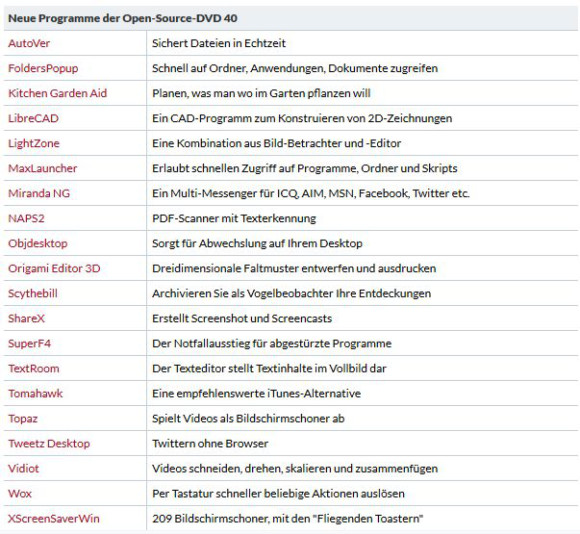The width and height of the screenshot is (580, 534).
Task: Open the Vidiot link
Action: point(23,469)
